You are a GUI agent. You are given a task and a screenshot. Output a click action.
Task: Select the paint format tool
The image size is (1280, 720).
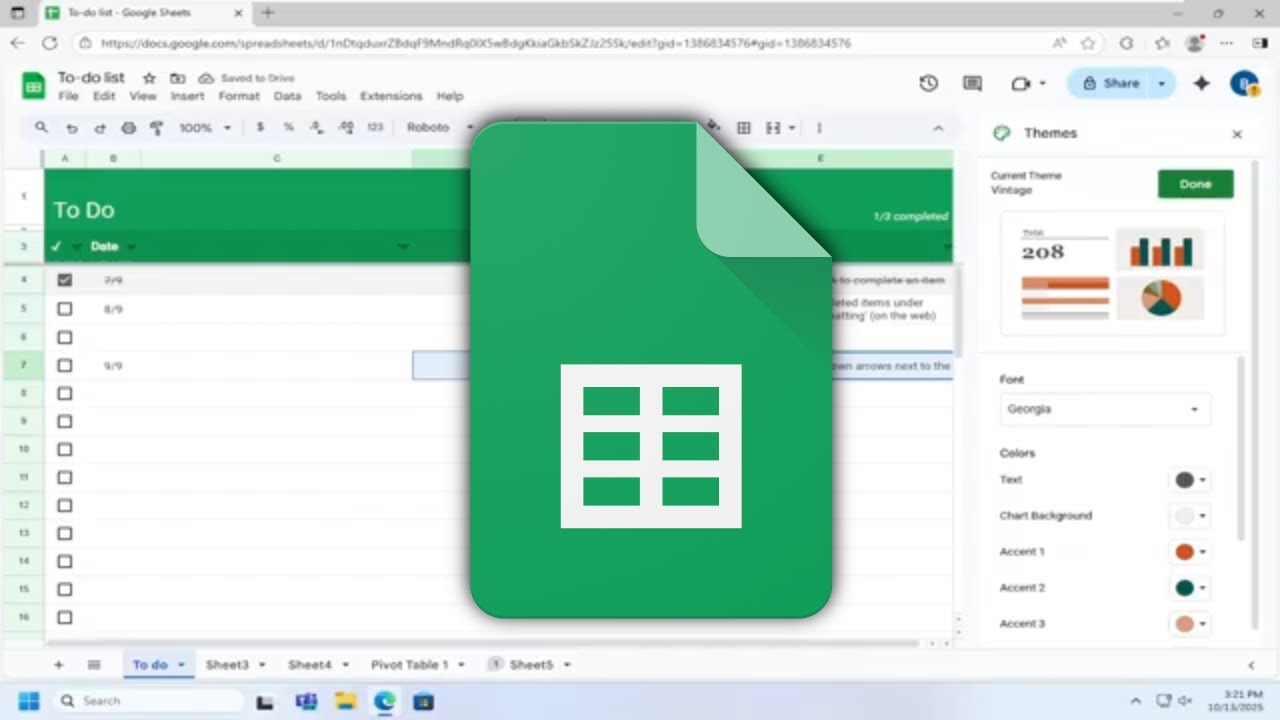coord(156,128)
